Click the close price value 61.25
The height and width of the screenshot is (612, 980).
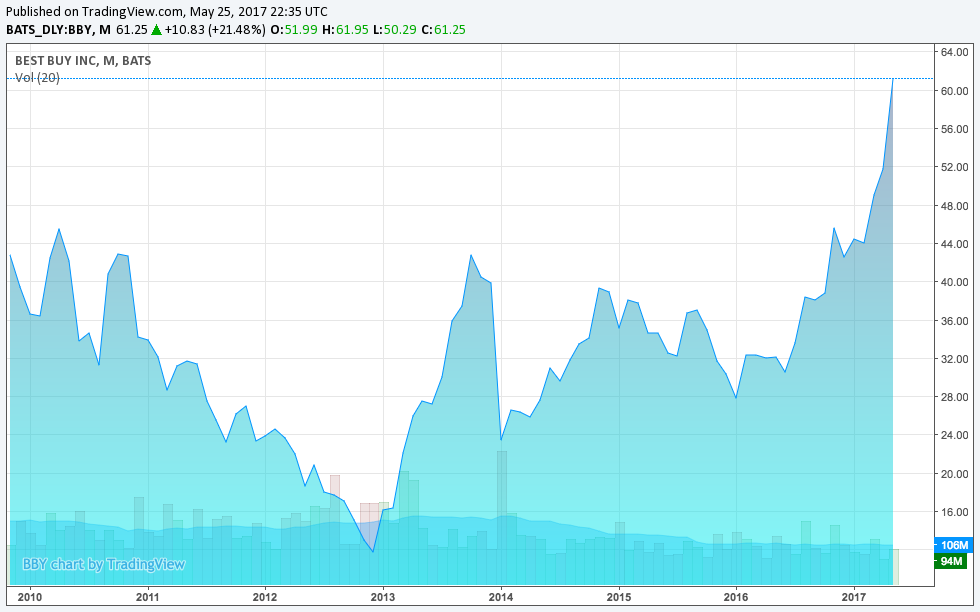(449, 29)
